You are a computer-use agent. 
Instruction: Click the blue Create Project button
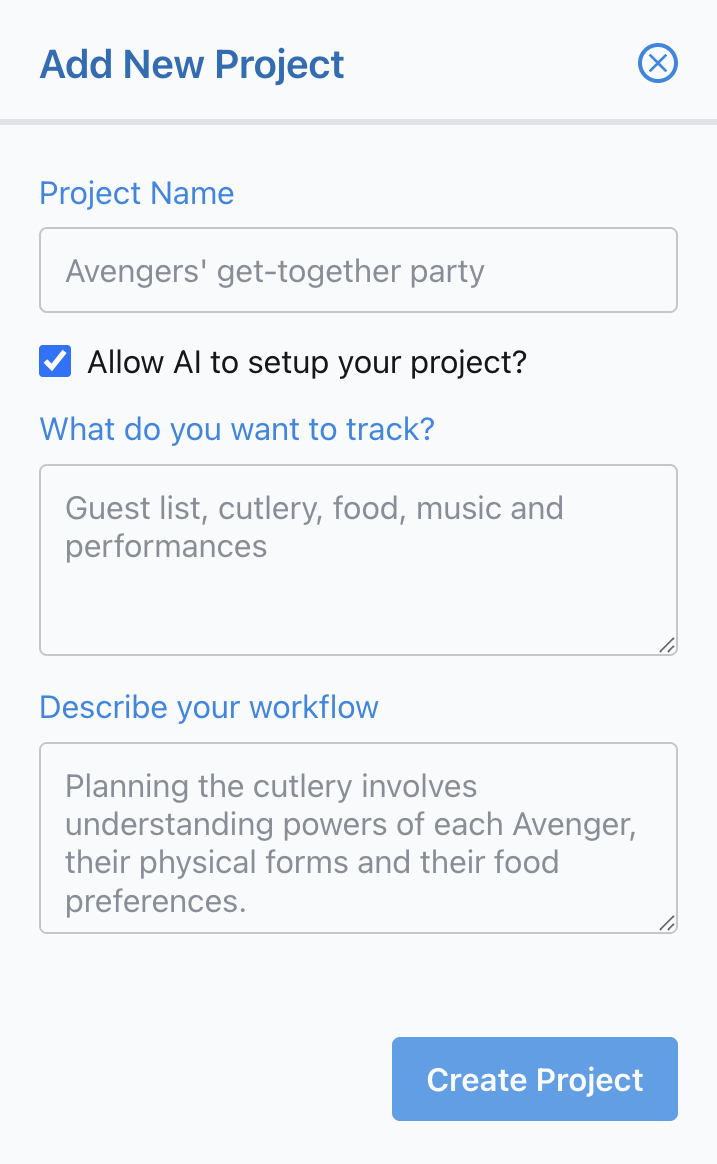[534, 1079]
